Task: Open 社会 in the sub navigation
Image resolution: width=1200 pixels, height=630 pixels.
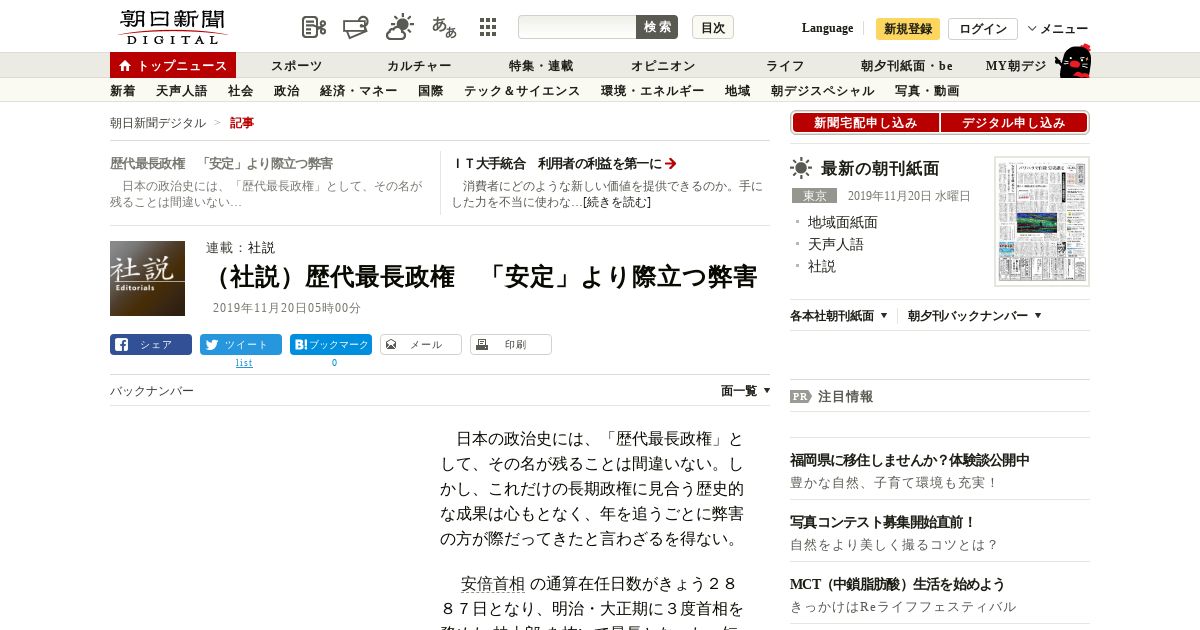Action: coord(241,91)
